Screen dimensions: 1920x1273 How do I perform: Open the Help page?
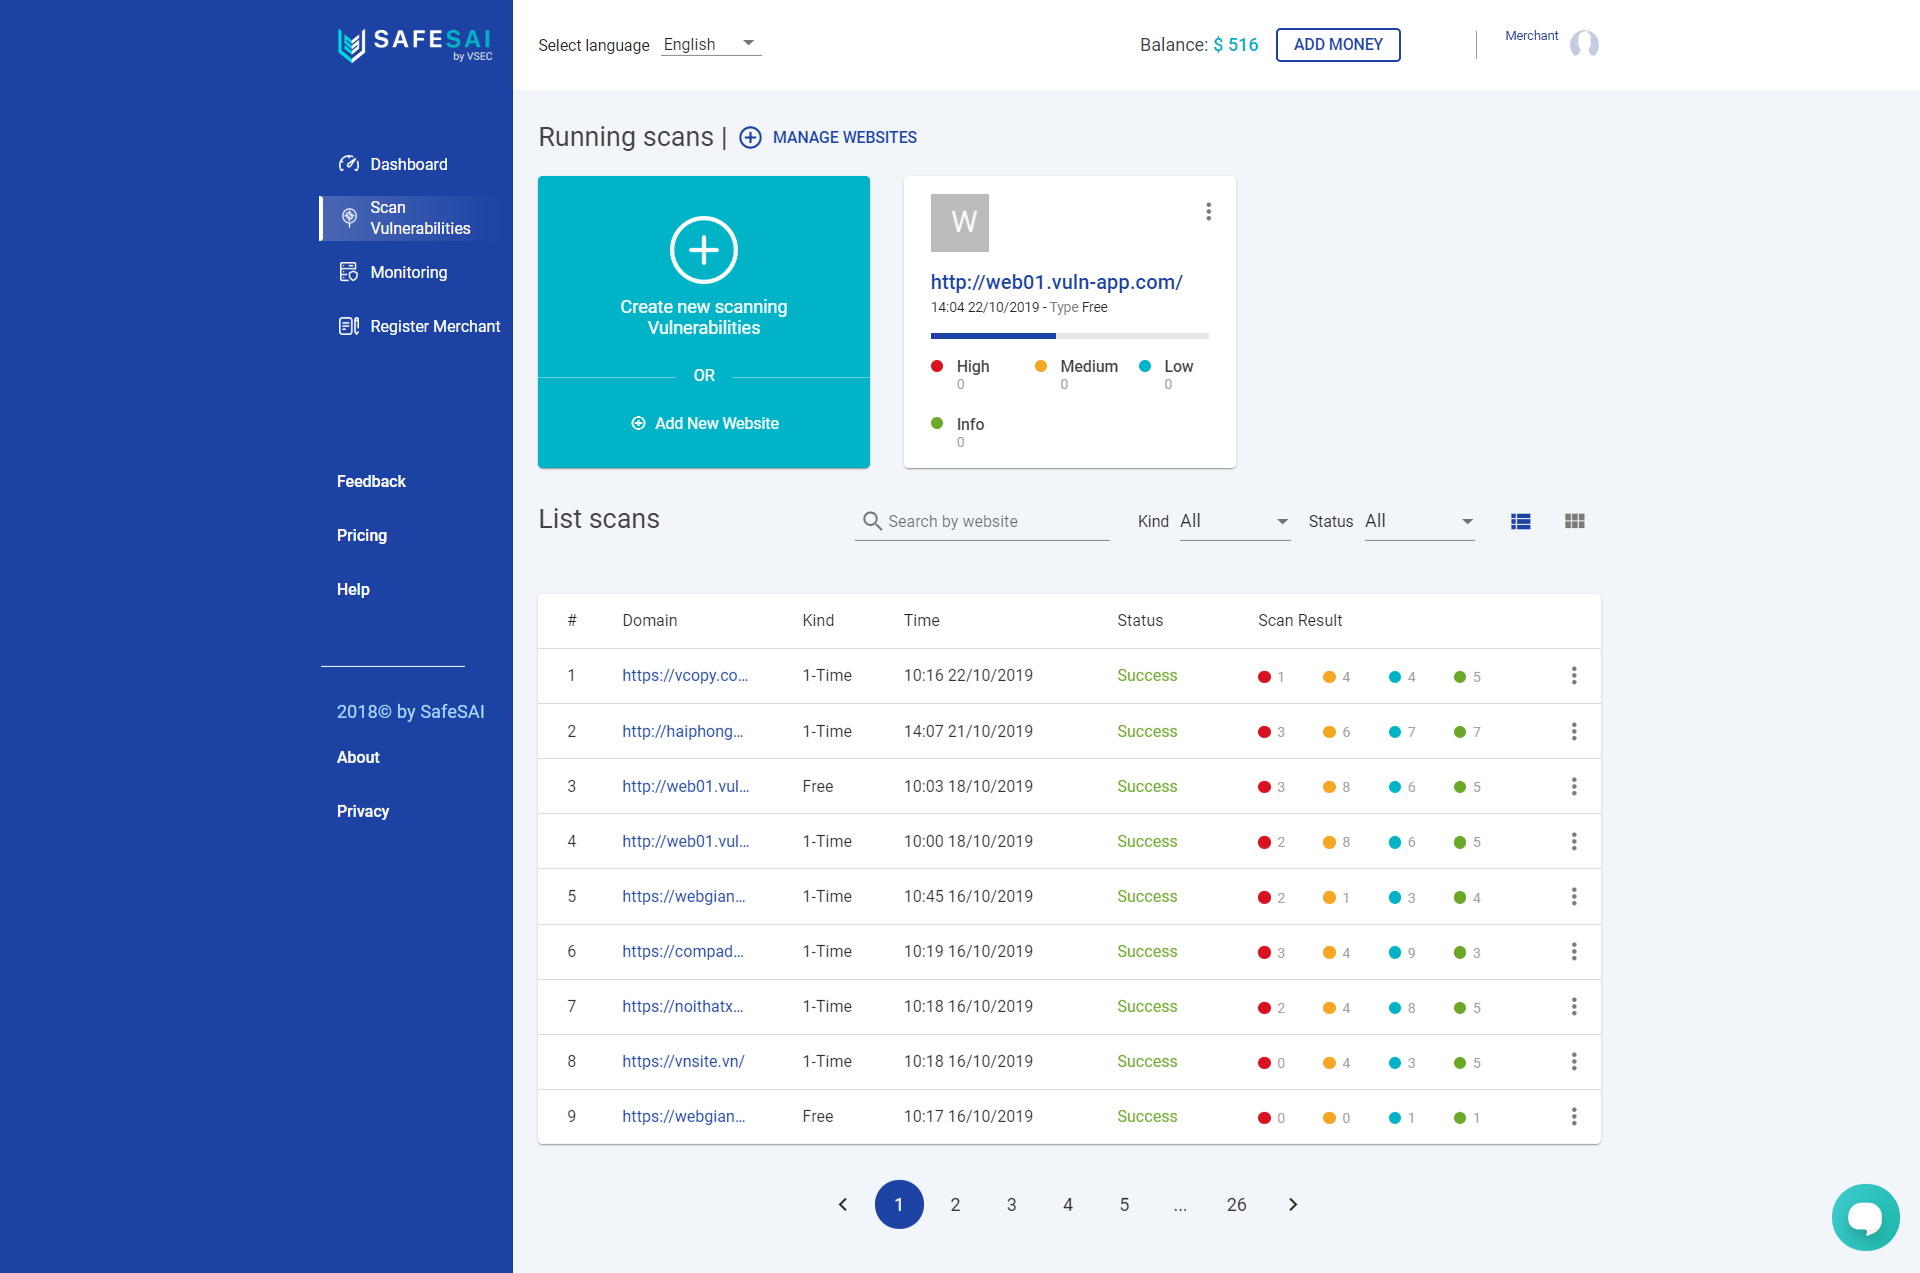pyautogui.click(x=352, y=589)
